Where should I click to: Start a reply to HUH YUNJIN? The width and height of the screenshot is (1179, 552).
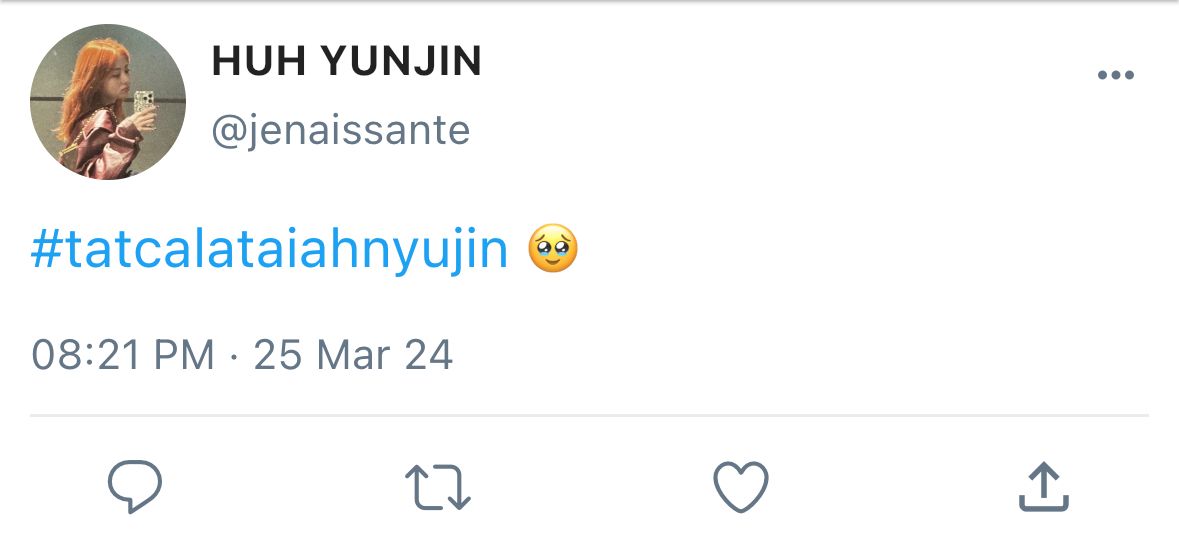135,487
